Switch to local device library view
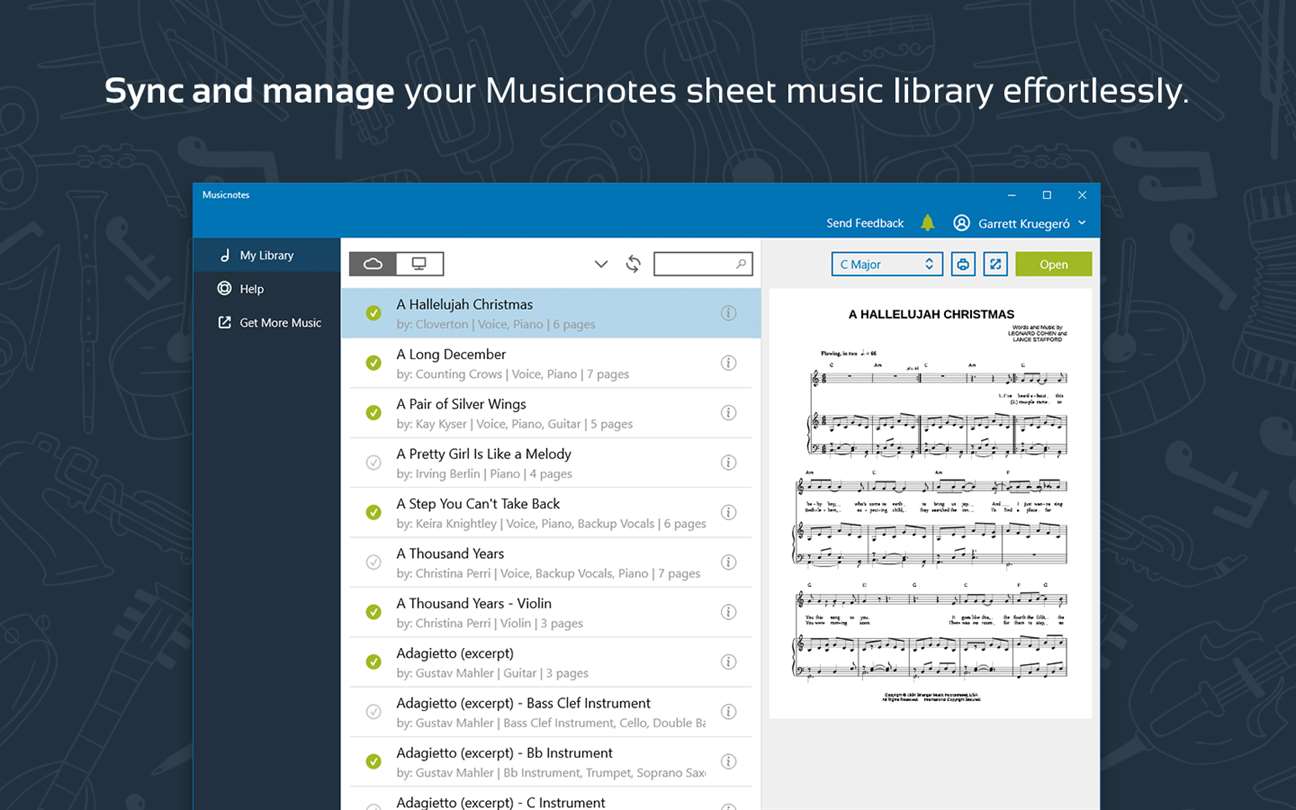This screenshot has width=1296, height=810. pos(420,264)
